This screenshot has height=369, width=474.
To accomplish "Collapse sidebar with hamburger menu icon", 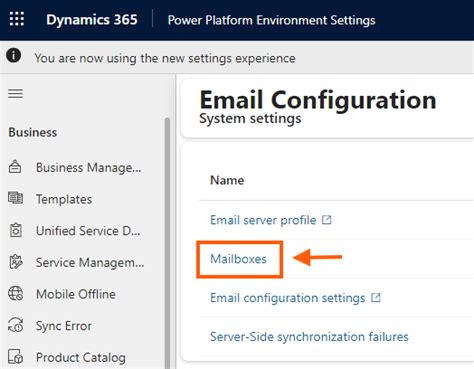I will click(16, 93).
